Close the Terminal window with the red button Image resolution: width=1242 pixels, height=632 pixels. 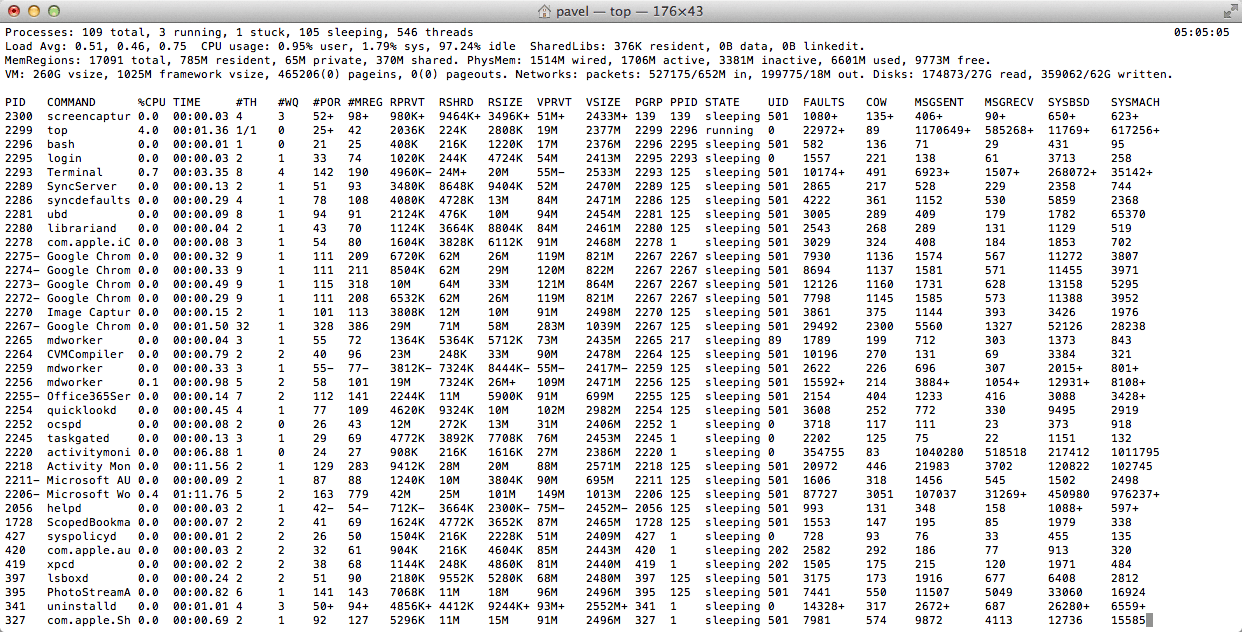(13, 11)
